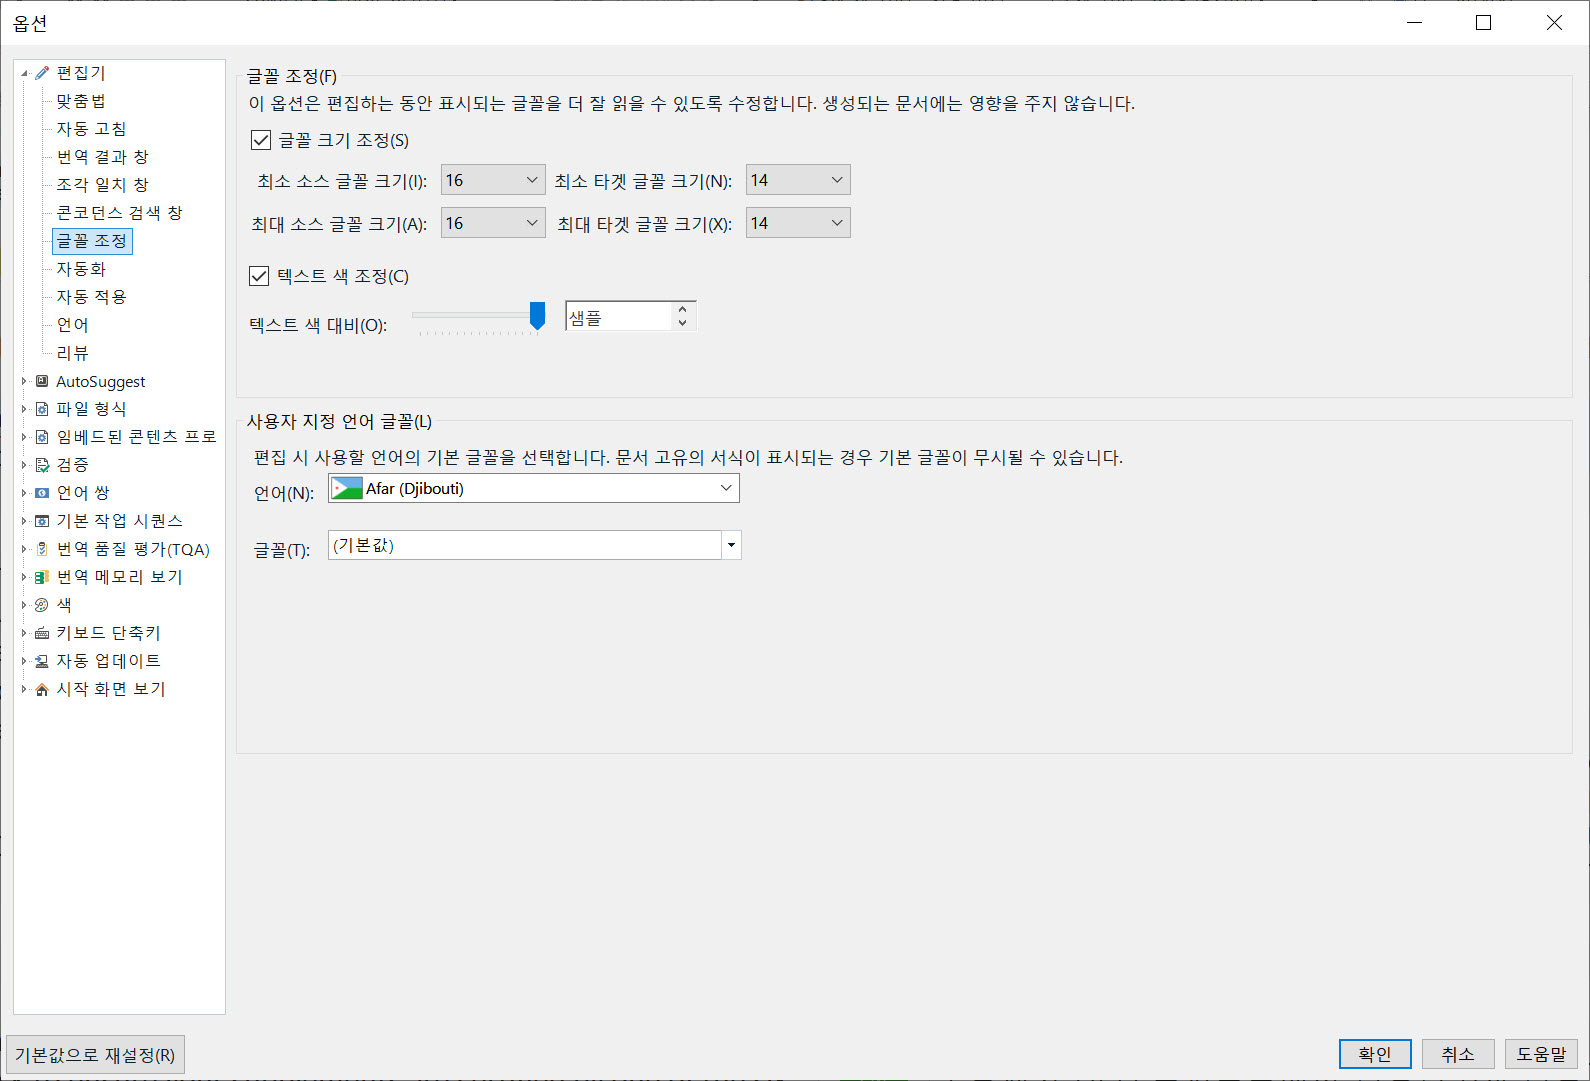This screenshot has width=1590, height=1081.
Task: Click the Djibouti flag in language box
Action: point(347,489)
